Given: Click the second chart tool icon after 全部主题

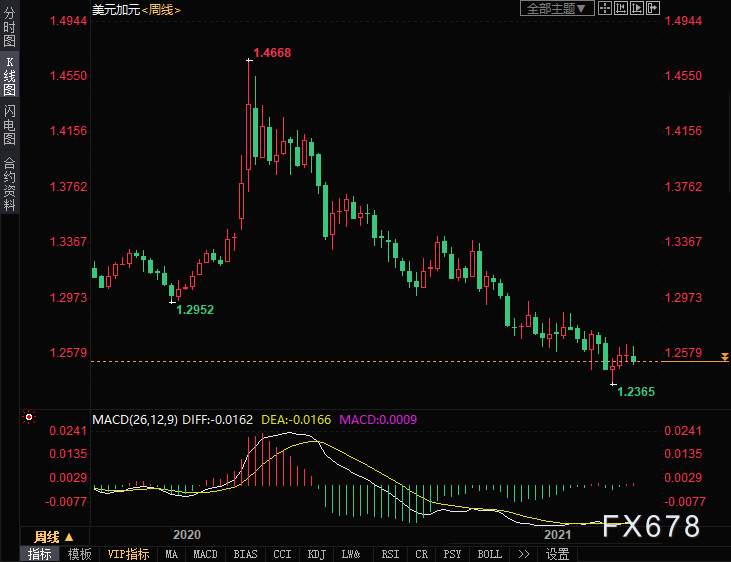Looking at the screenshot, I should (x=622, y=8).
